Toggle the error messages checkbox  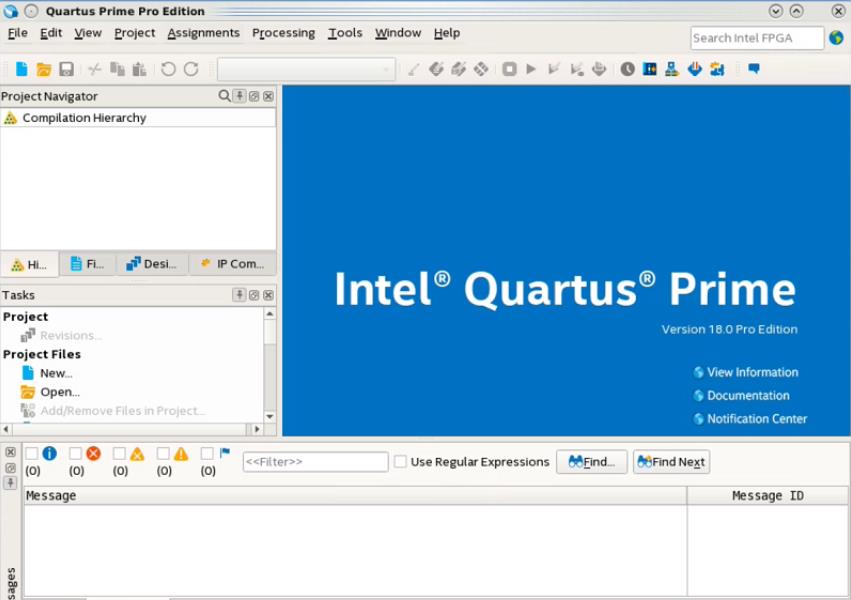[x=75, y=453]
